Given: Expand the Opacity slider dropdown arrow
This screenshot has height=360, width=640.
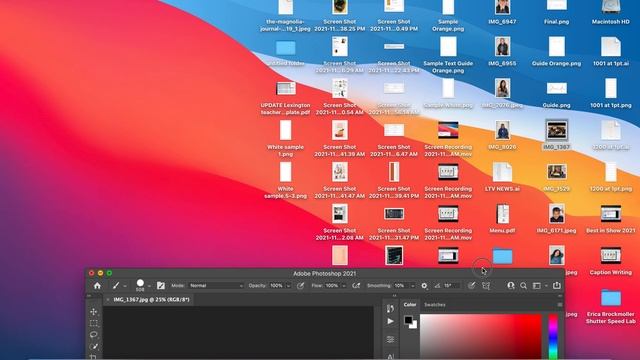Looking at the screenshot, I should coord(288,286).
